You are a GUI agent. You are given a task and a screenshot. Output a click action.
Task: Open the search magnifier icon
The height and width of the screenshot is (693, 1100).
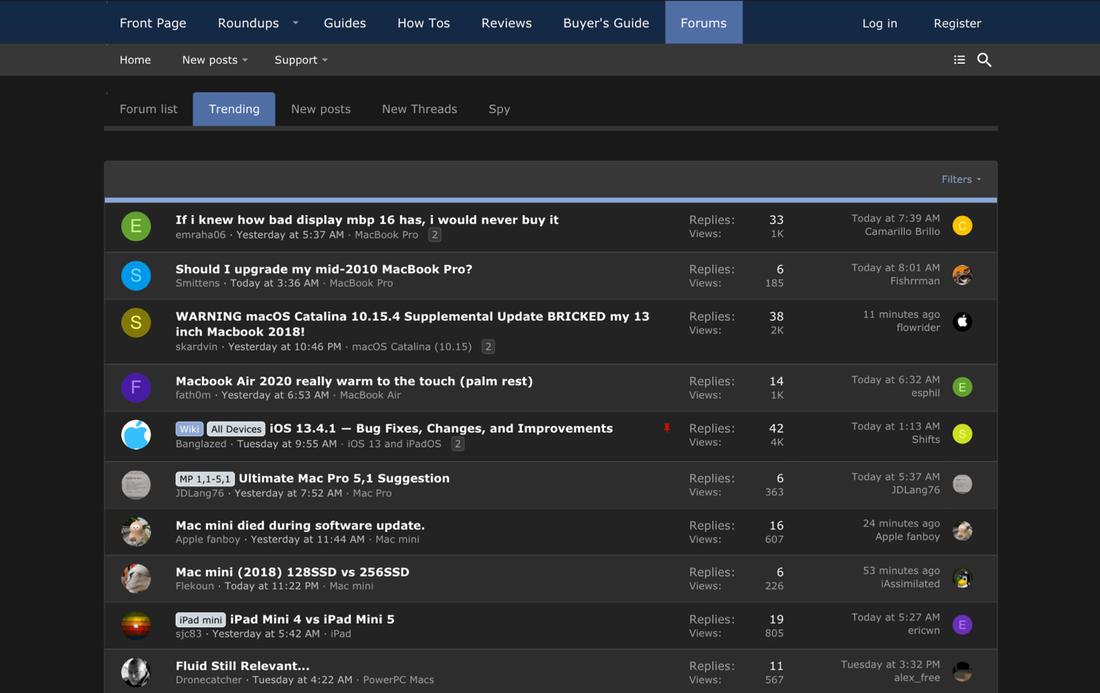[984, 60]
